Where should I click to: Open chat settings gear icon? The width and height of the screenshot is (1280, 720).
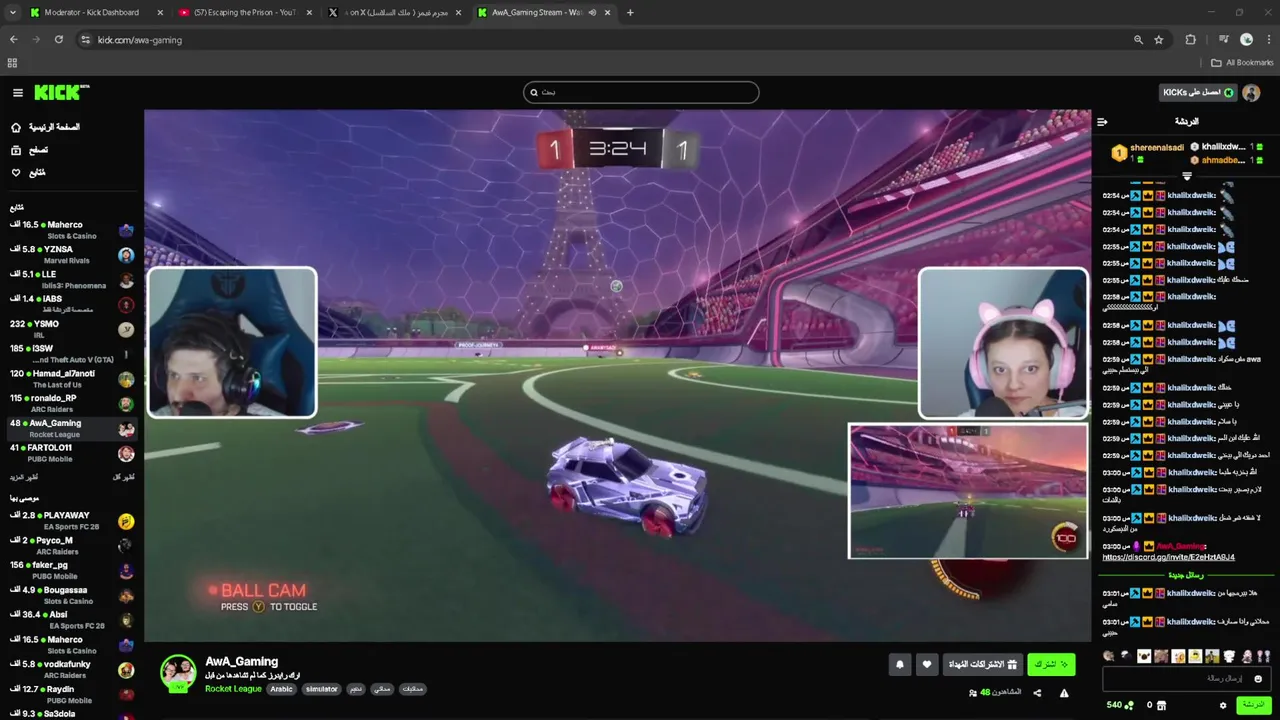(x=1223, y=705)
